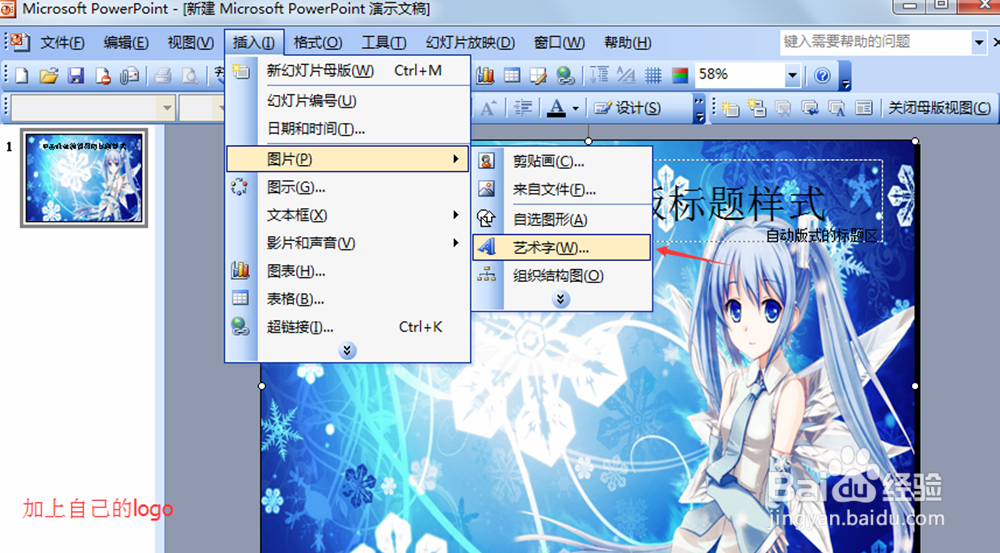The height and width of the screenshot is (553, 1000).
Task: Expand the Text Box (文本框) submenu
Action: coord(348,215)
